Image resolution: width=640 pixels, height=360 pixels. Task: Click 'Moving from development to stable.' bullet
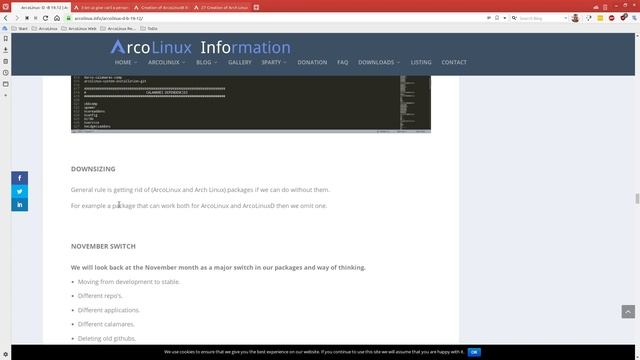129,282
